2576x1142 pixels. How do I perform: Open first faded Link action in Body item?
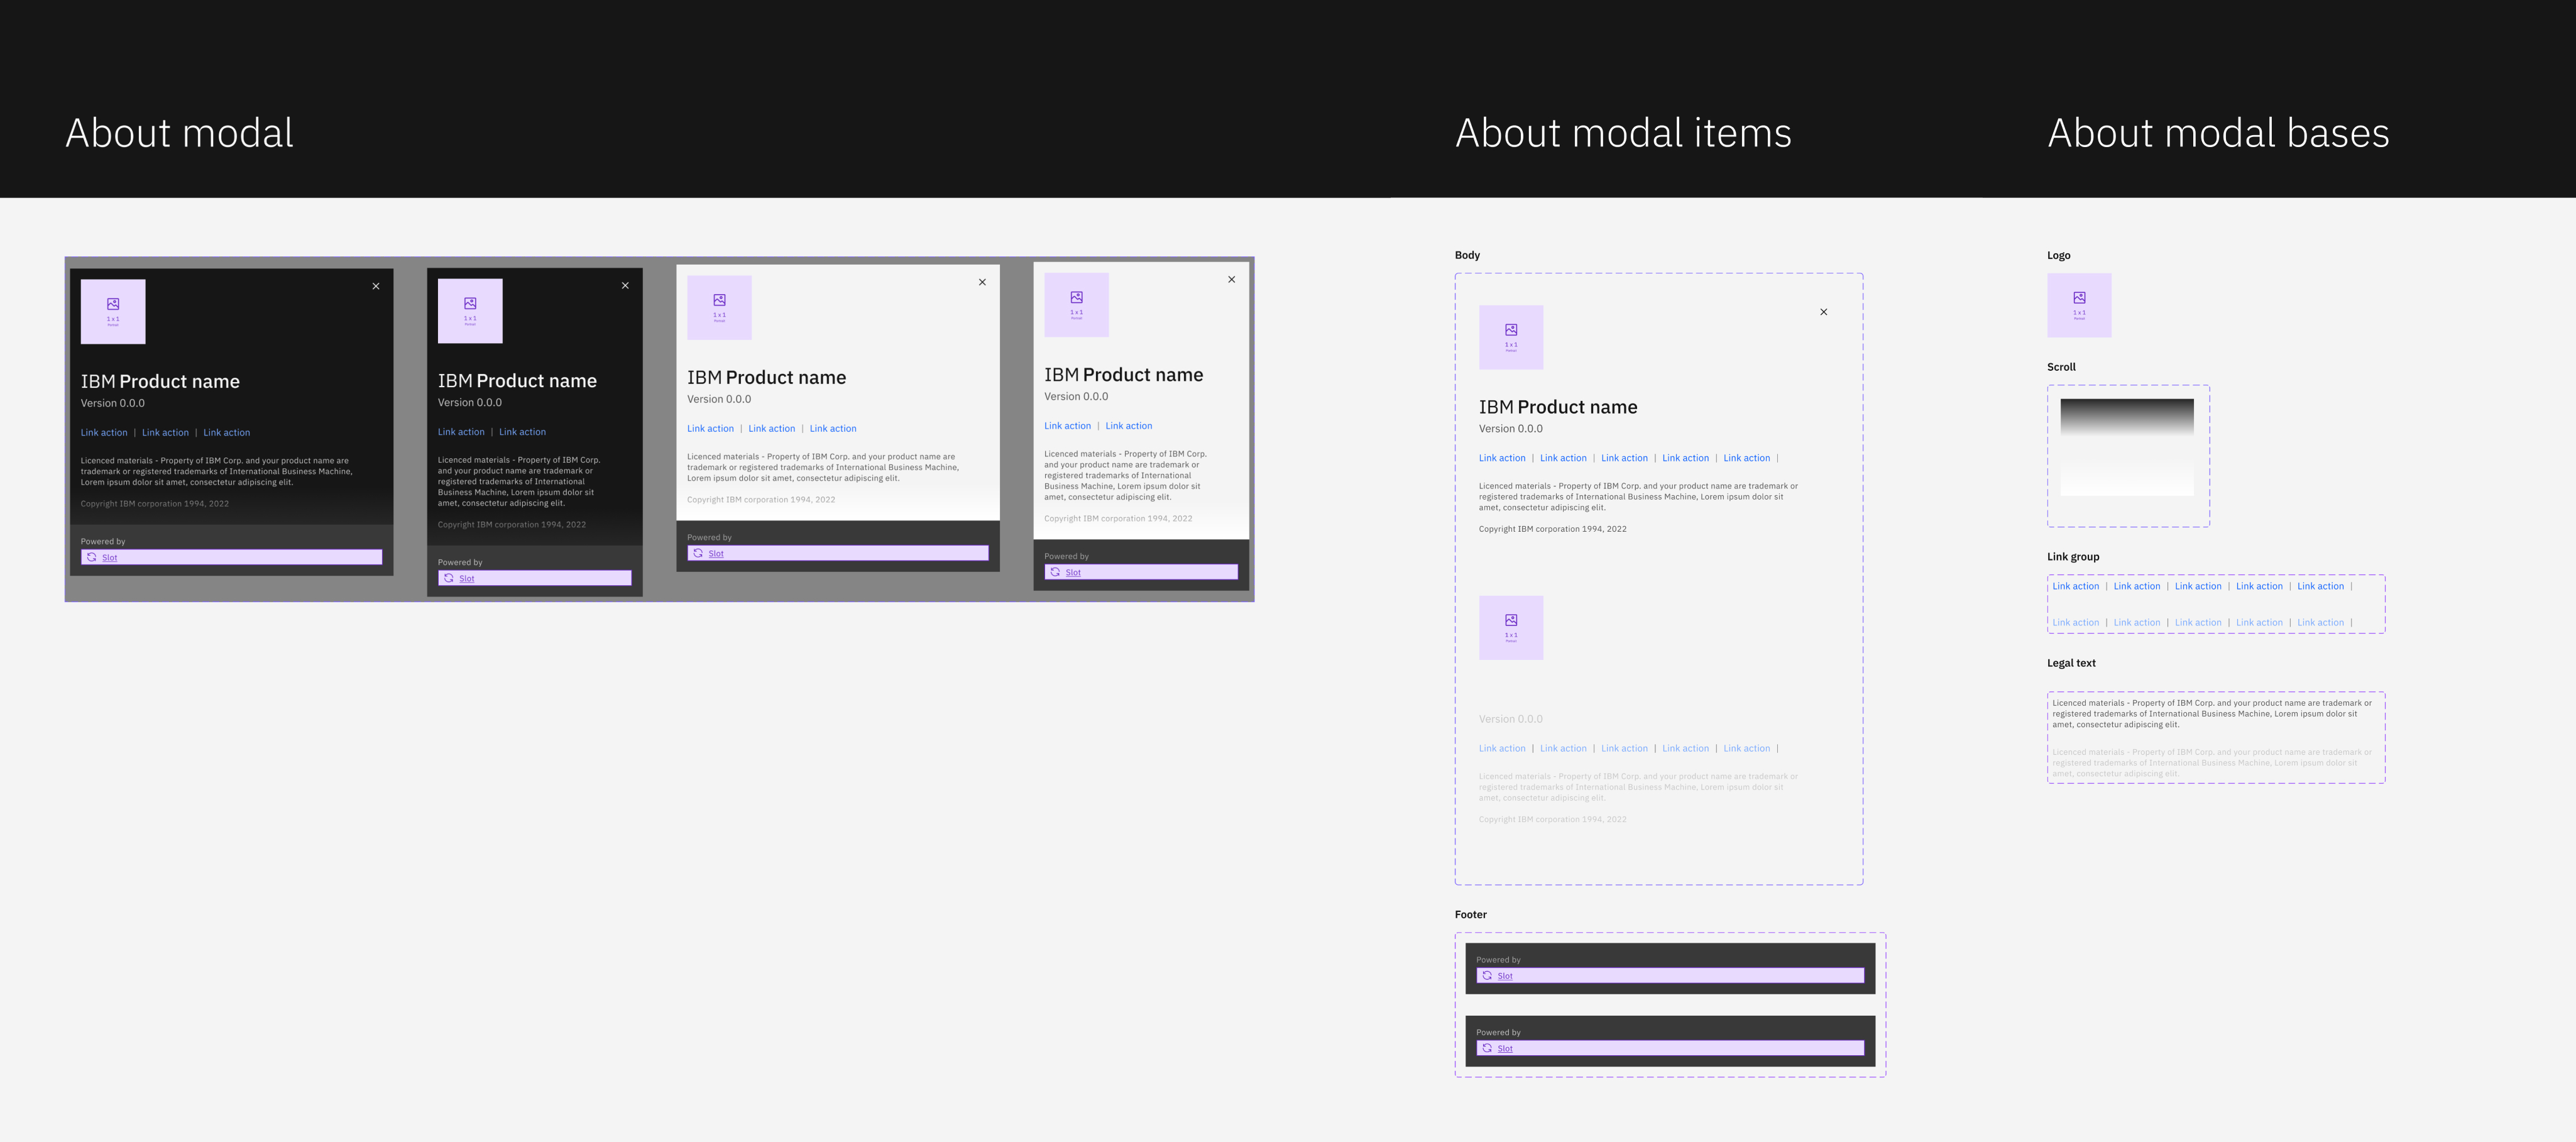tap(1502, 749)
